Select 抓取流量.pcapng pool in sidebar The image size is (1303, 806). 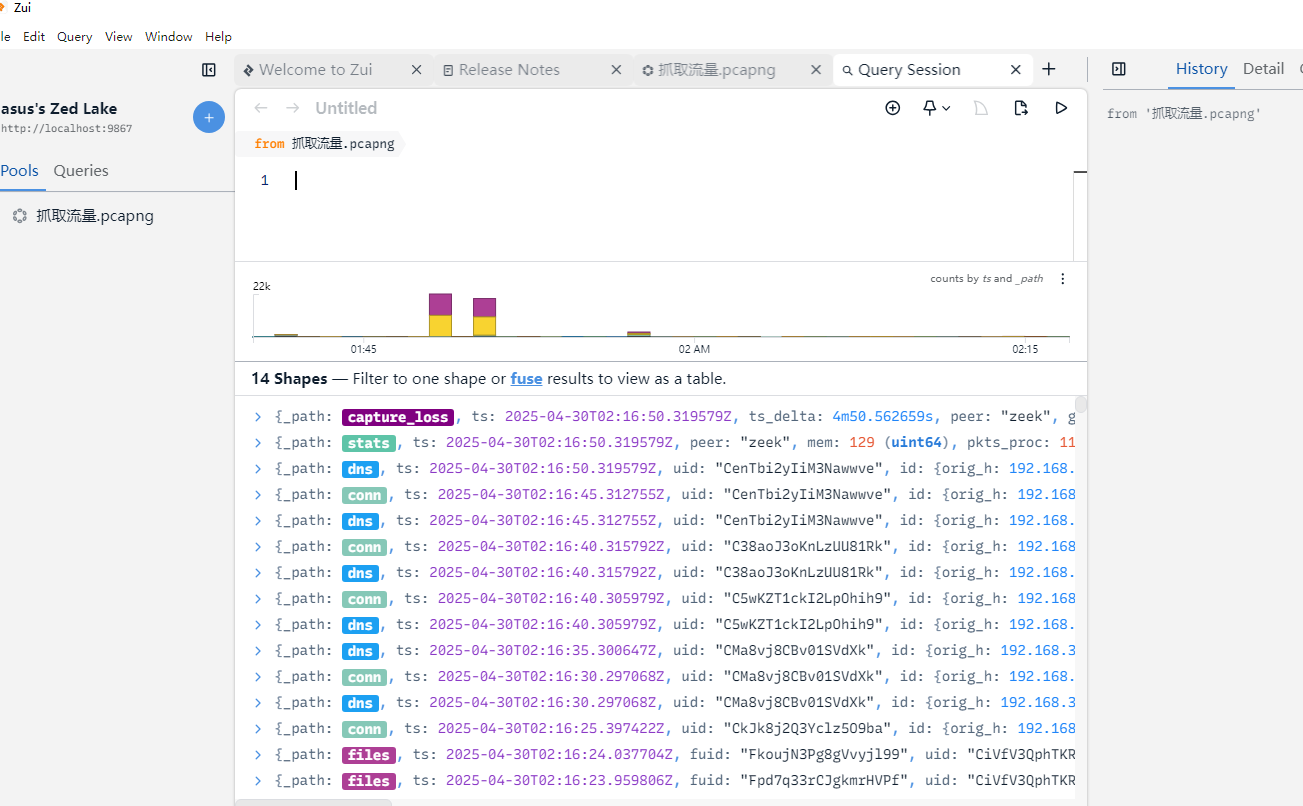point(95,215)
